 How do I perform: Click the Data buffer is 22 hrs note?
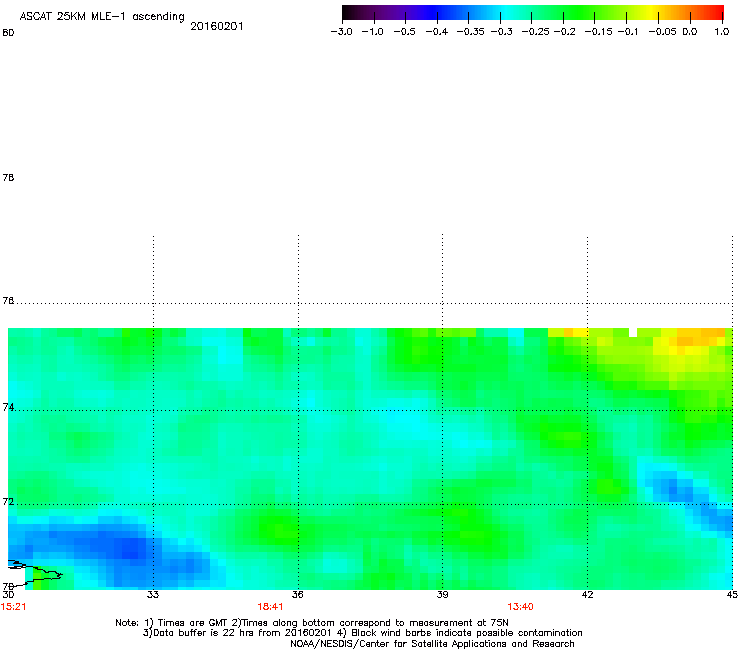362,633
